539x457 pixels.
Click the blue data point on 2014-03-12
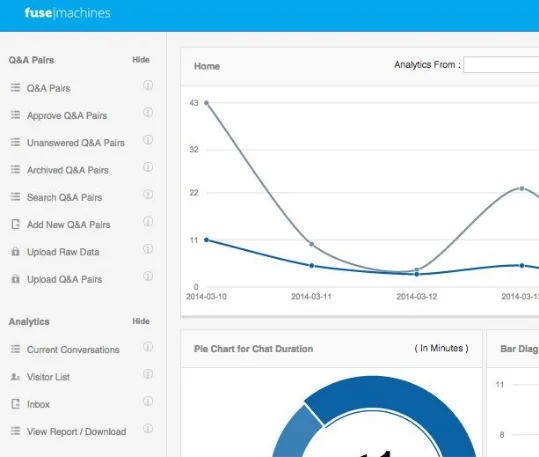coord(417,274)
